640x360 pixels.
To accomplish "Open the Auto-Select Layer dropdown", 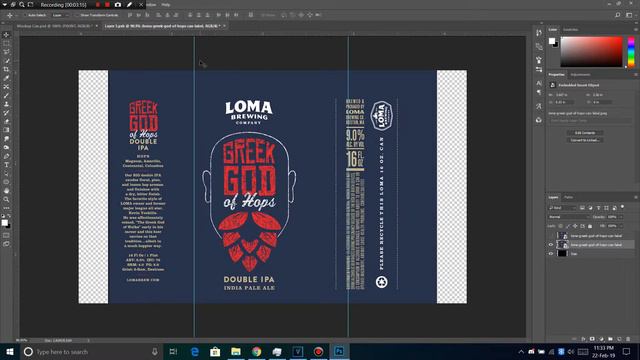I will (60, 15).
